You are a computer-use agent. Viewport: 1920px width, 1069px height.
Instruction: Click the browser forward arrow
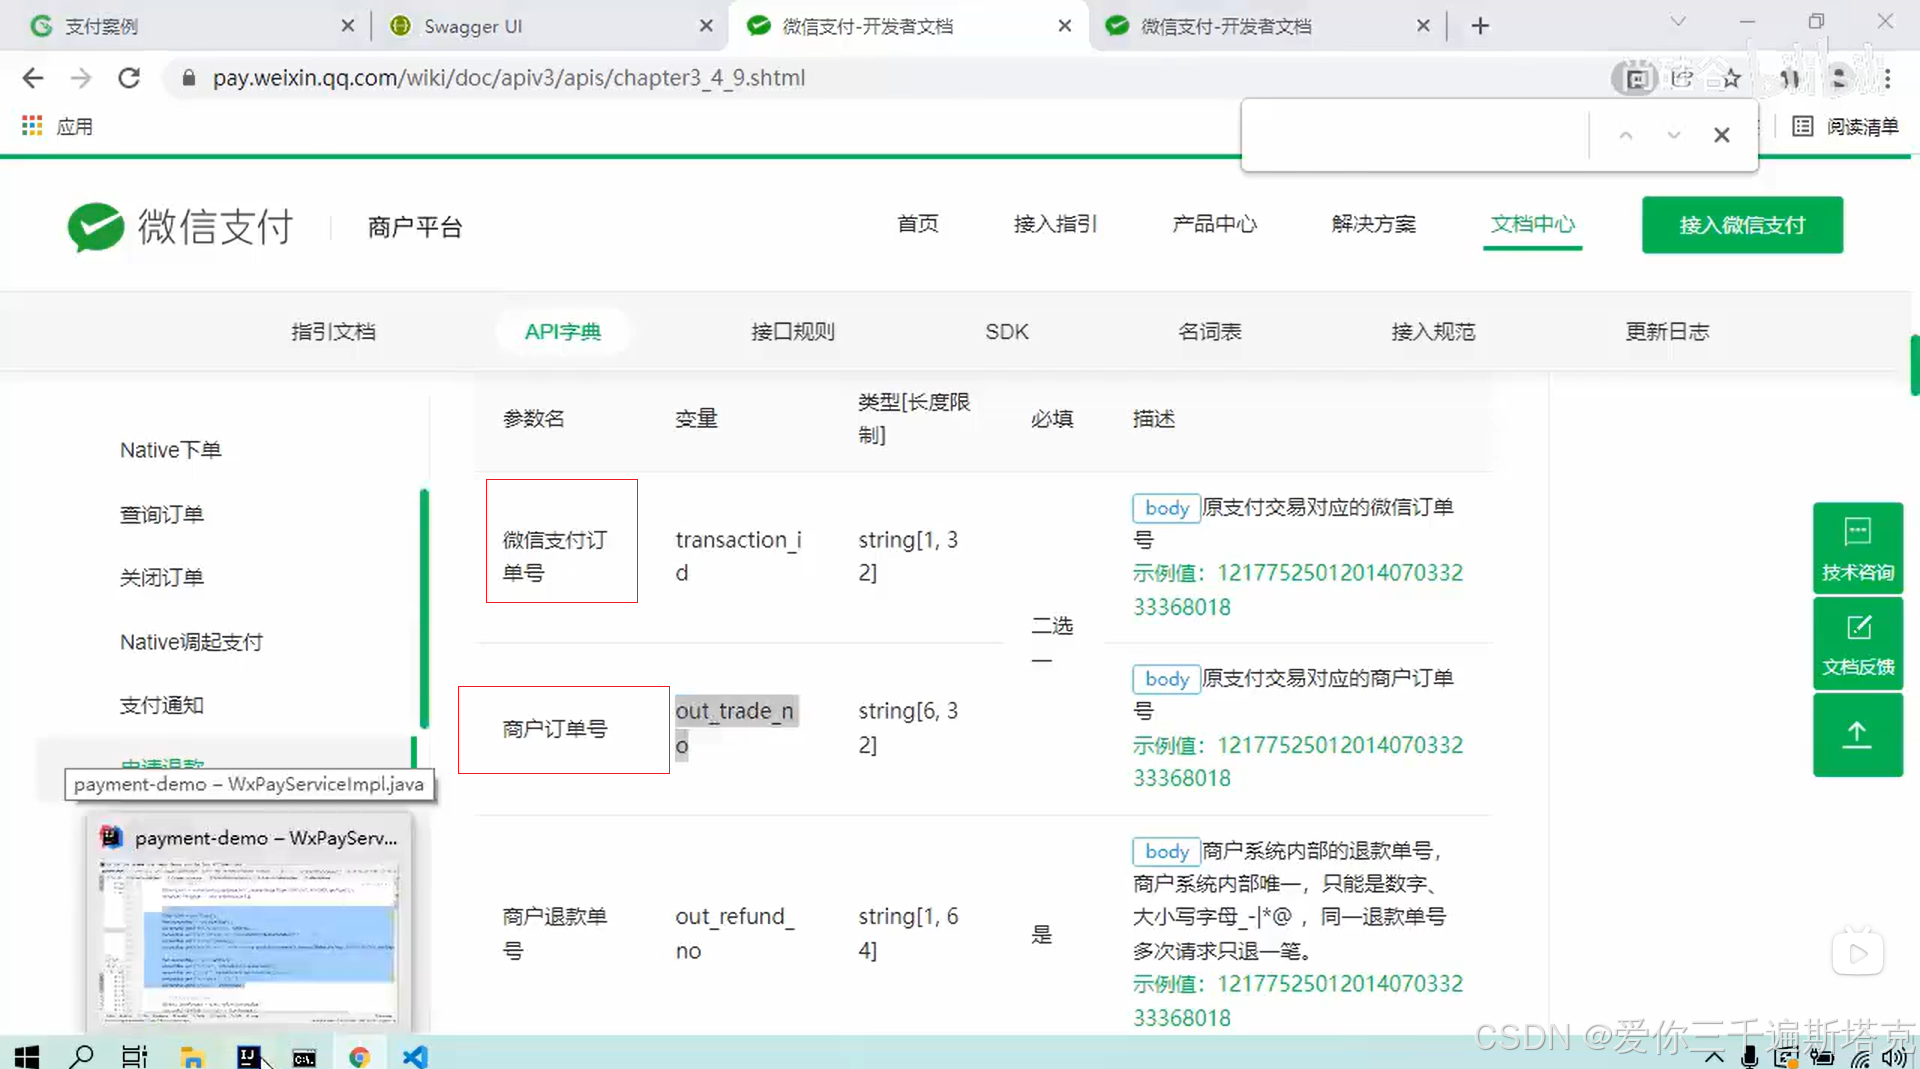pyautogui.click(x=81, y=78)
